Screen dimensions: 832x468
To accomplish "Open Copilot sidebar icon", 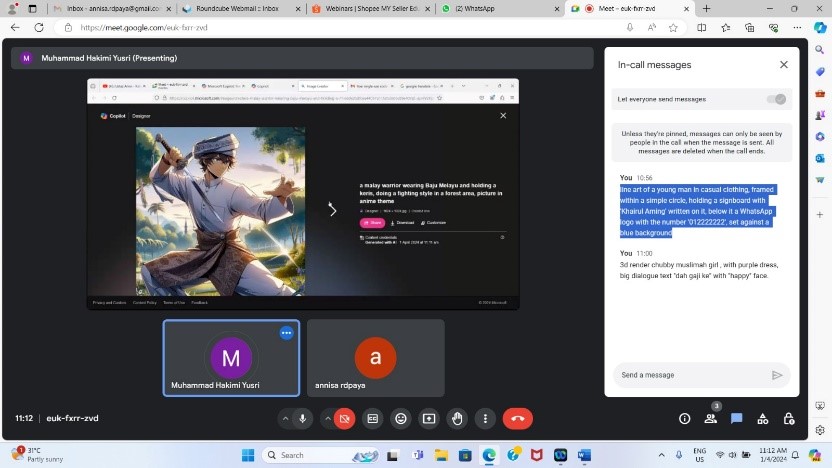I will (820, 28).
